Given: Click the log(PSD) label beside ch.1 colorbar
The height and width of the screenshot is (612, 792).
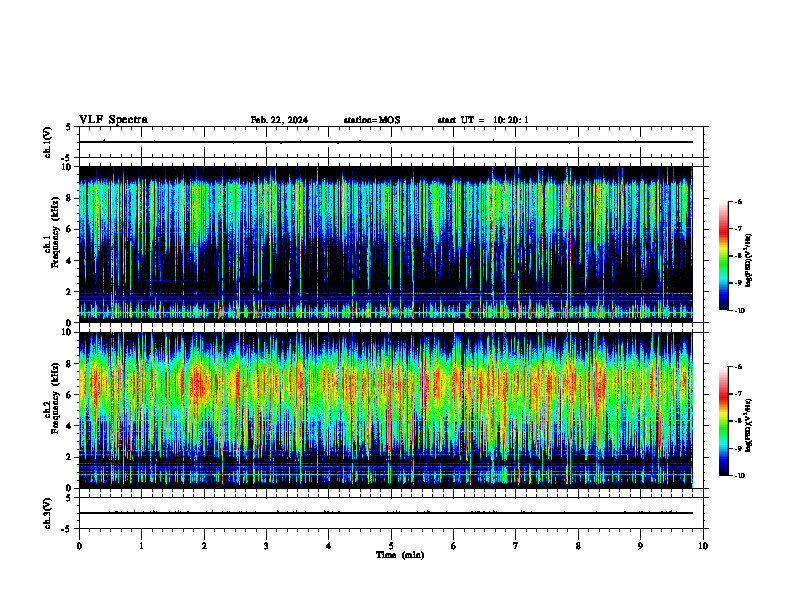Looking at the screenshot, I should pyautogui.click(x=749, y=261).
